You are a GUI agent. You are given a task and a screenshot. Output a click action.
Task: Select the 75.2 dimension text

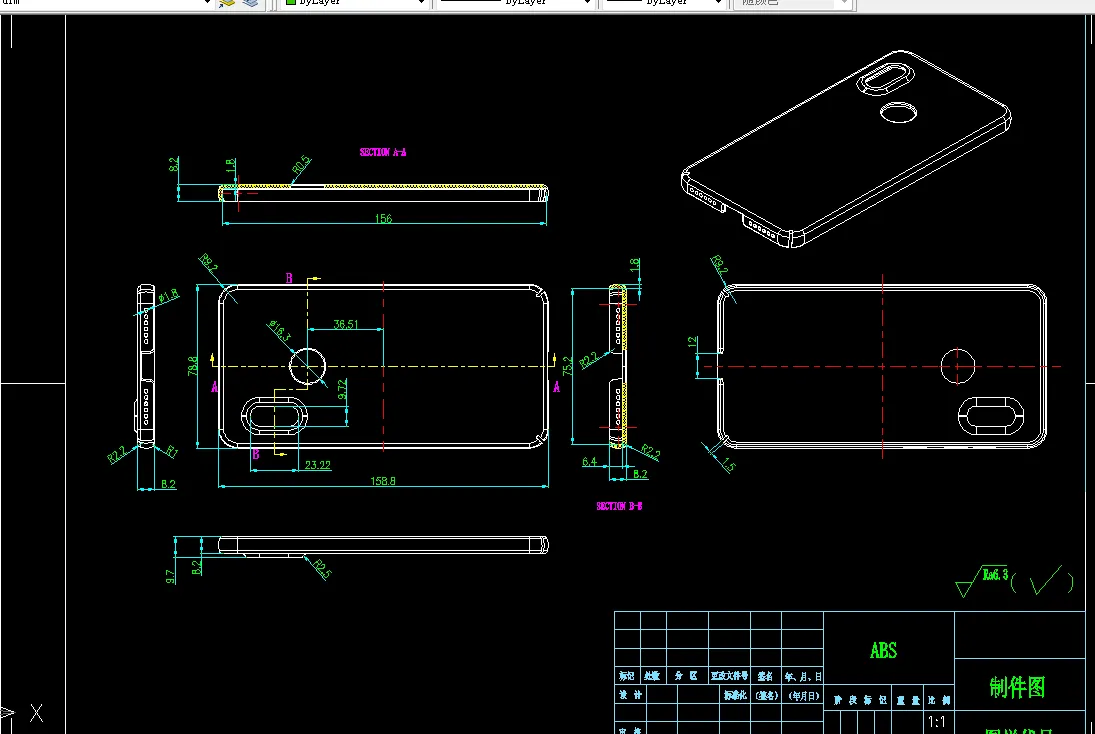567,366
